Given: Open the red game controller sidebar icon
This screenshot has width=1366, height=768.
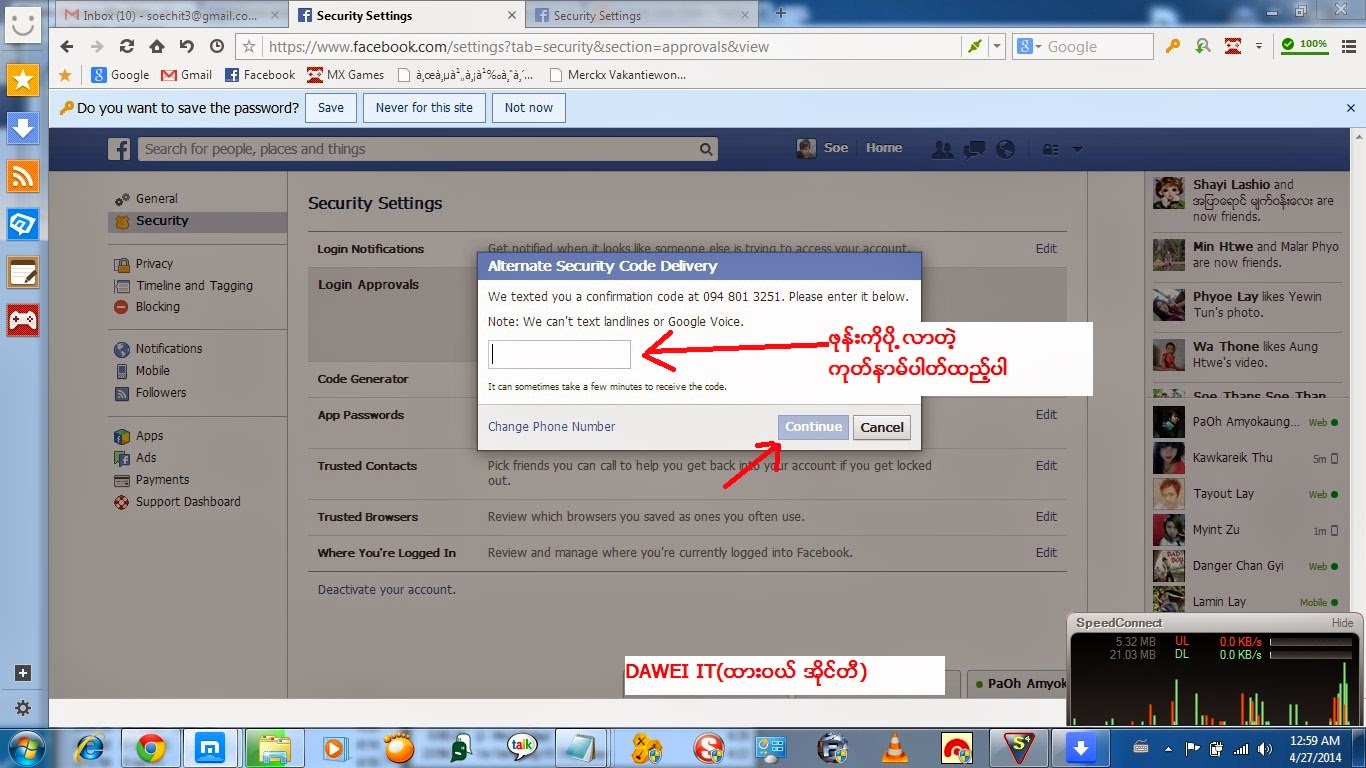Looking at the screenshot, I should (22, 320).
